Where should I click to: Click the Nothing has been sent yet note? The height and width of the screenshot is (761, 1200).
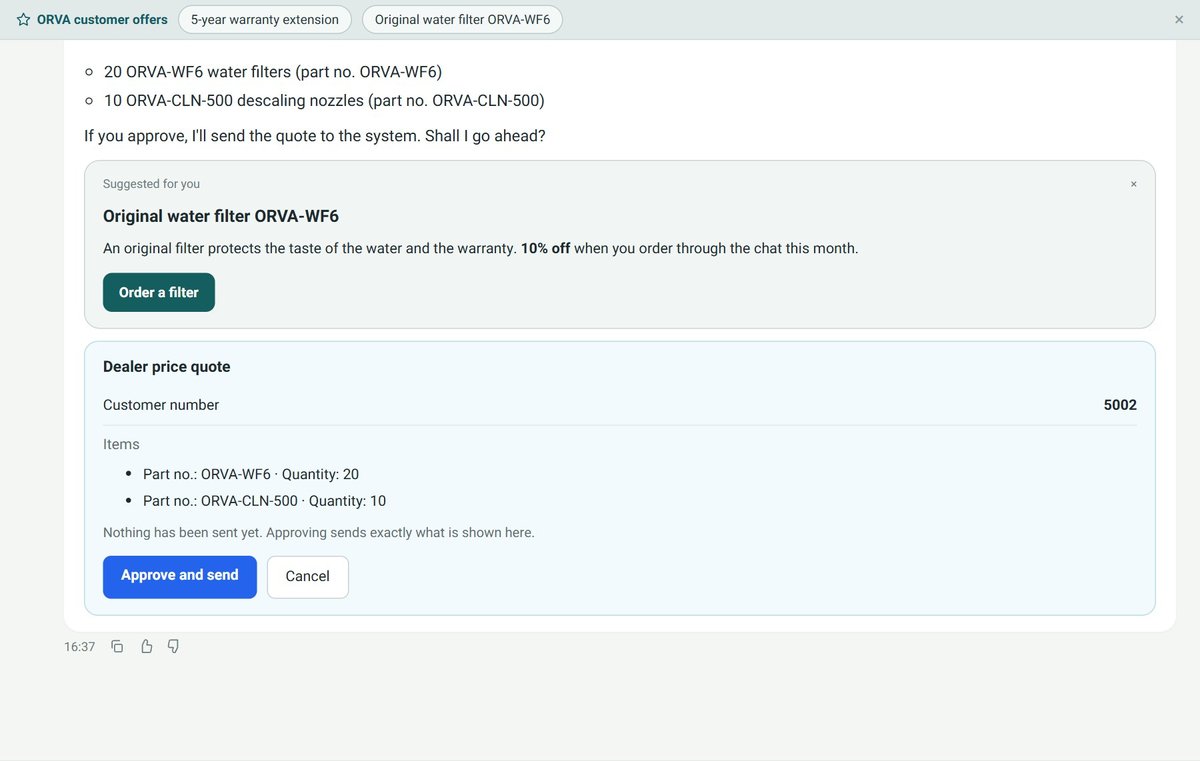click(x=319, y=533)
